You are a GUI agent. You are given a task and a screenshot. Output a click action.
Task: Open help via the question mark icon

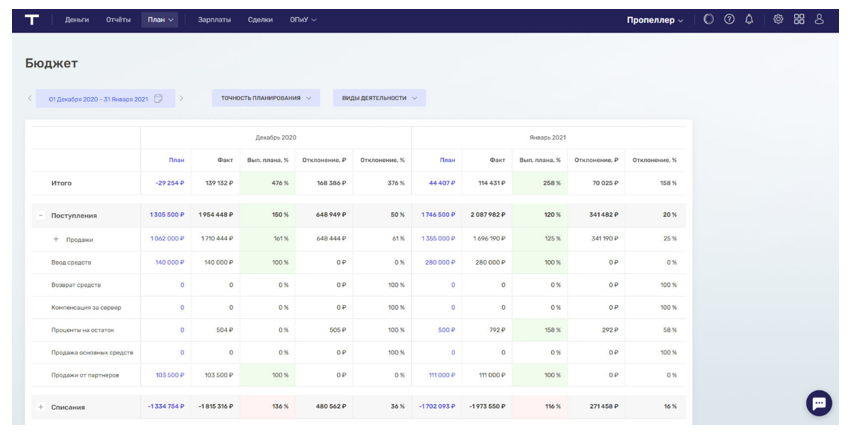(x=729, y=19)
